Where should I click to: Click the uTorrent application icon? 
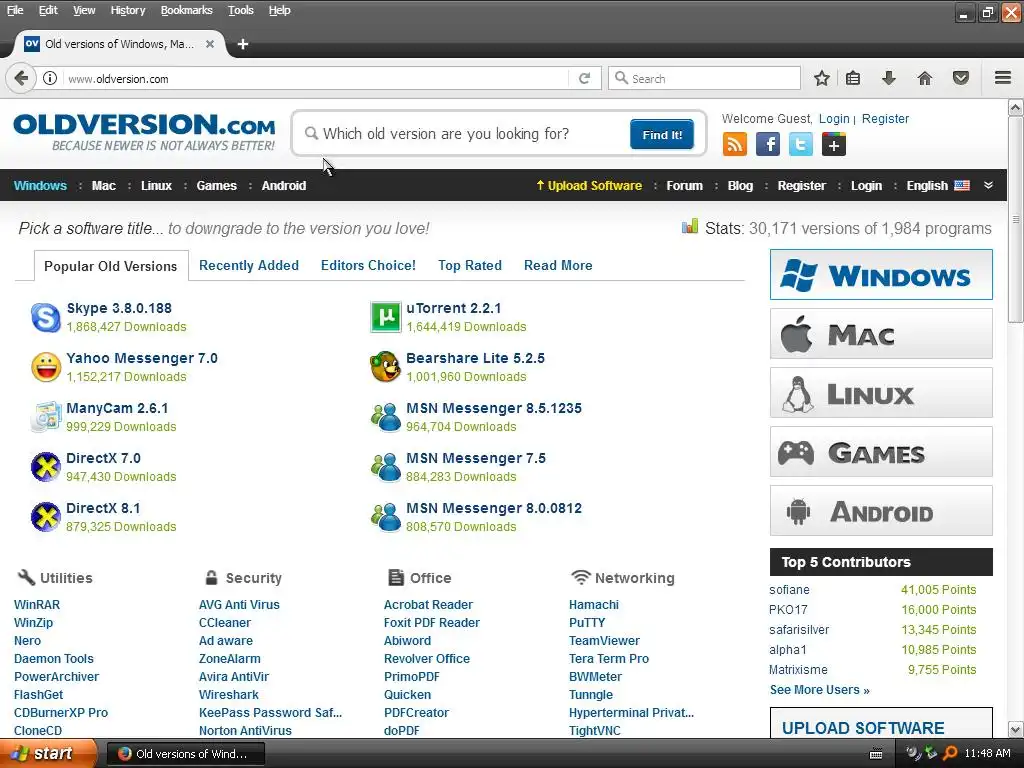(385, 317)
